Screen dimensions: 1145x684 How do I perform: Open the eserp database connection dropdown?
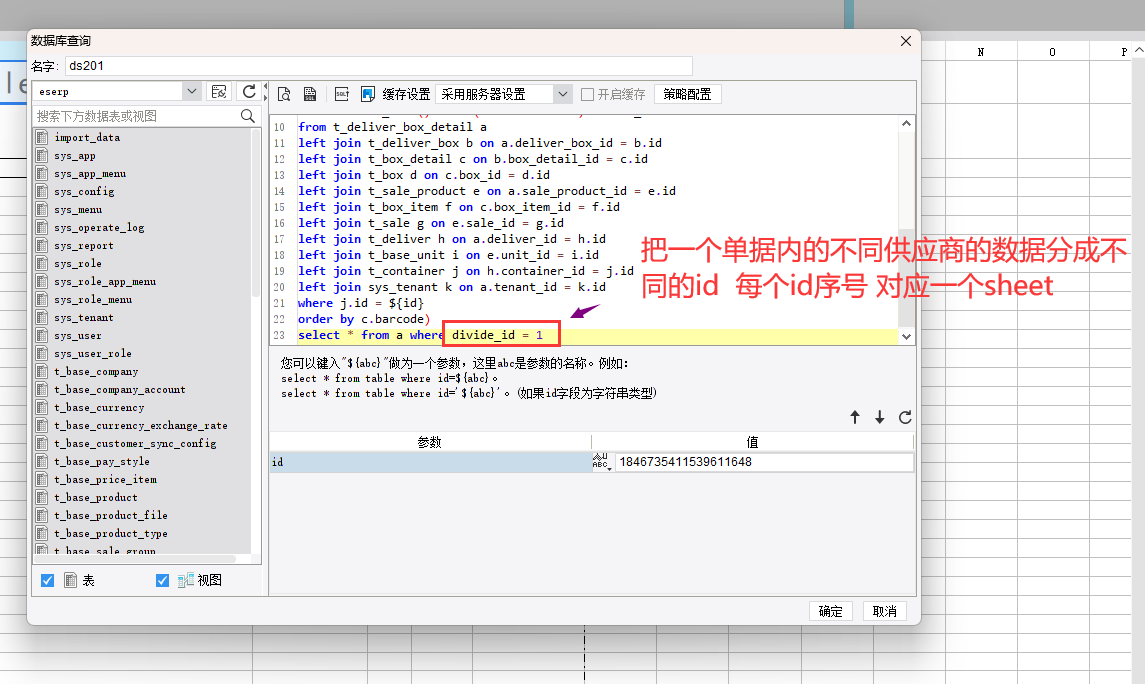(192, 92)
